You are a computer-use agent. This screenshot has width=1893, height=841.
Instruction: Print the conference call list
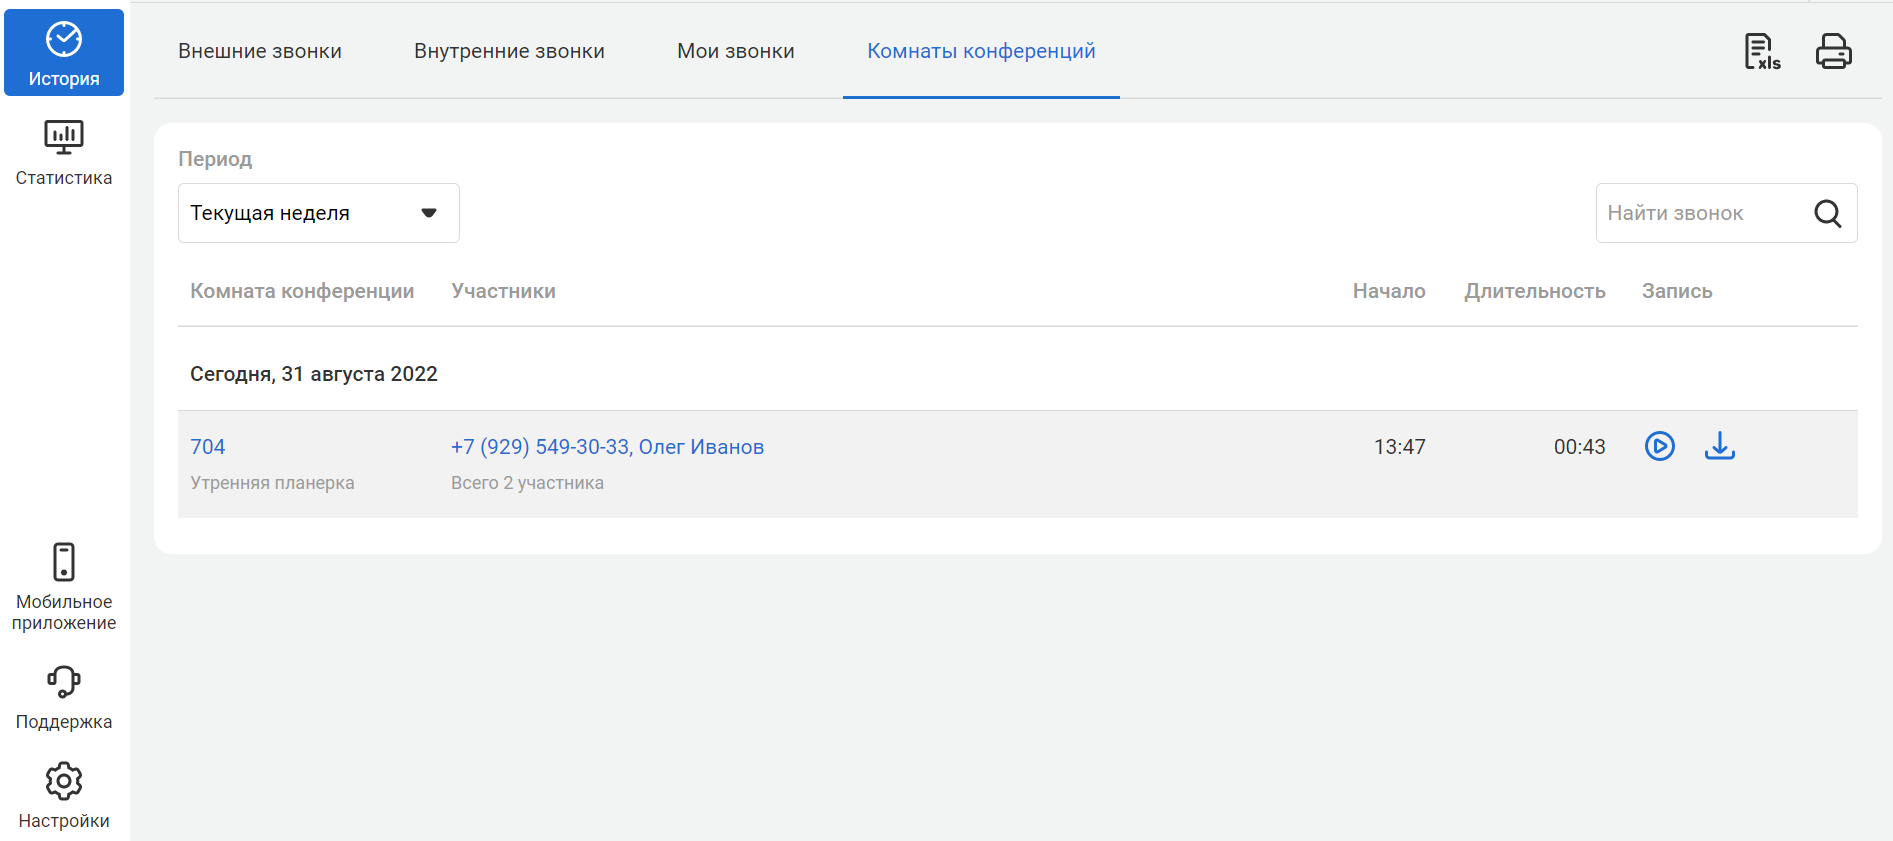(1833, 52)
